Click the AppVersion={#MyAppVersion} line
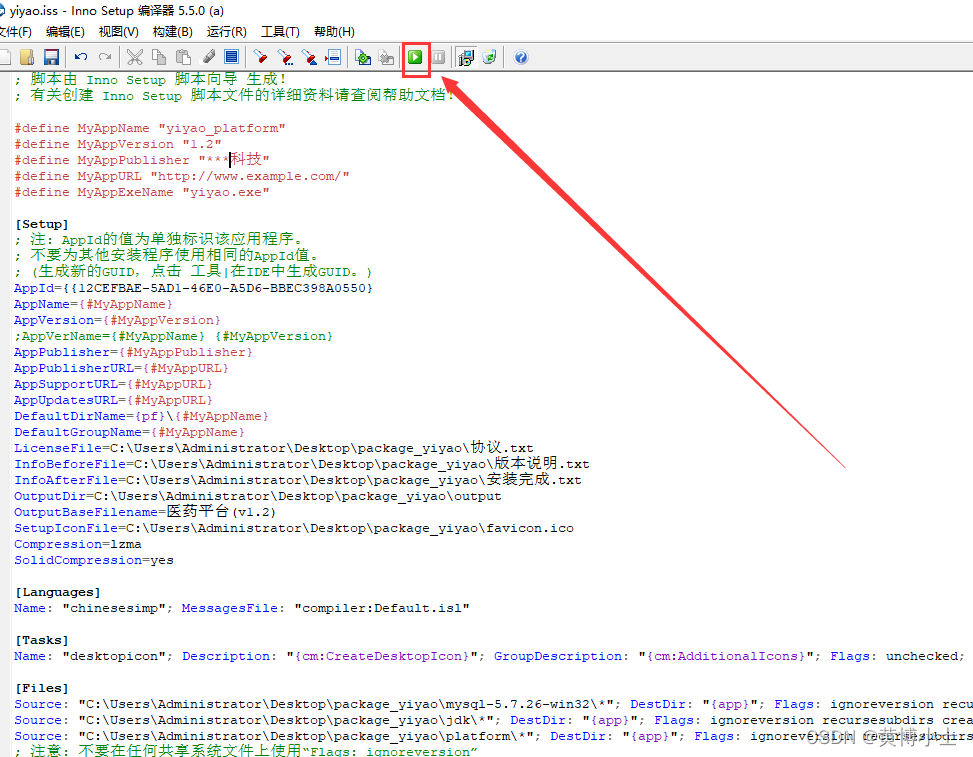 point(117,321)
